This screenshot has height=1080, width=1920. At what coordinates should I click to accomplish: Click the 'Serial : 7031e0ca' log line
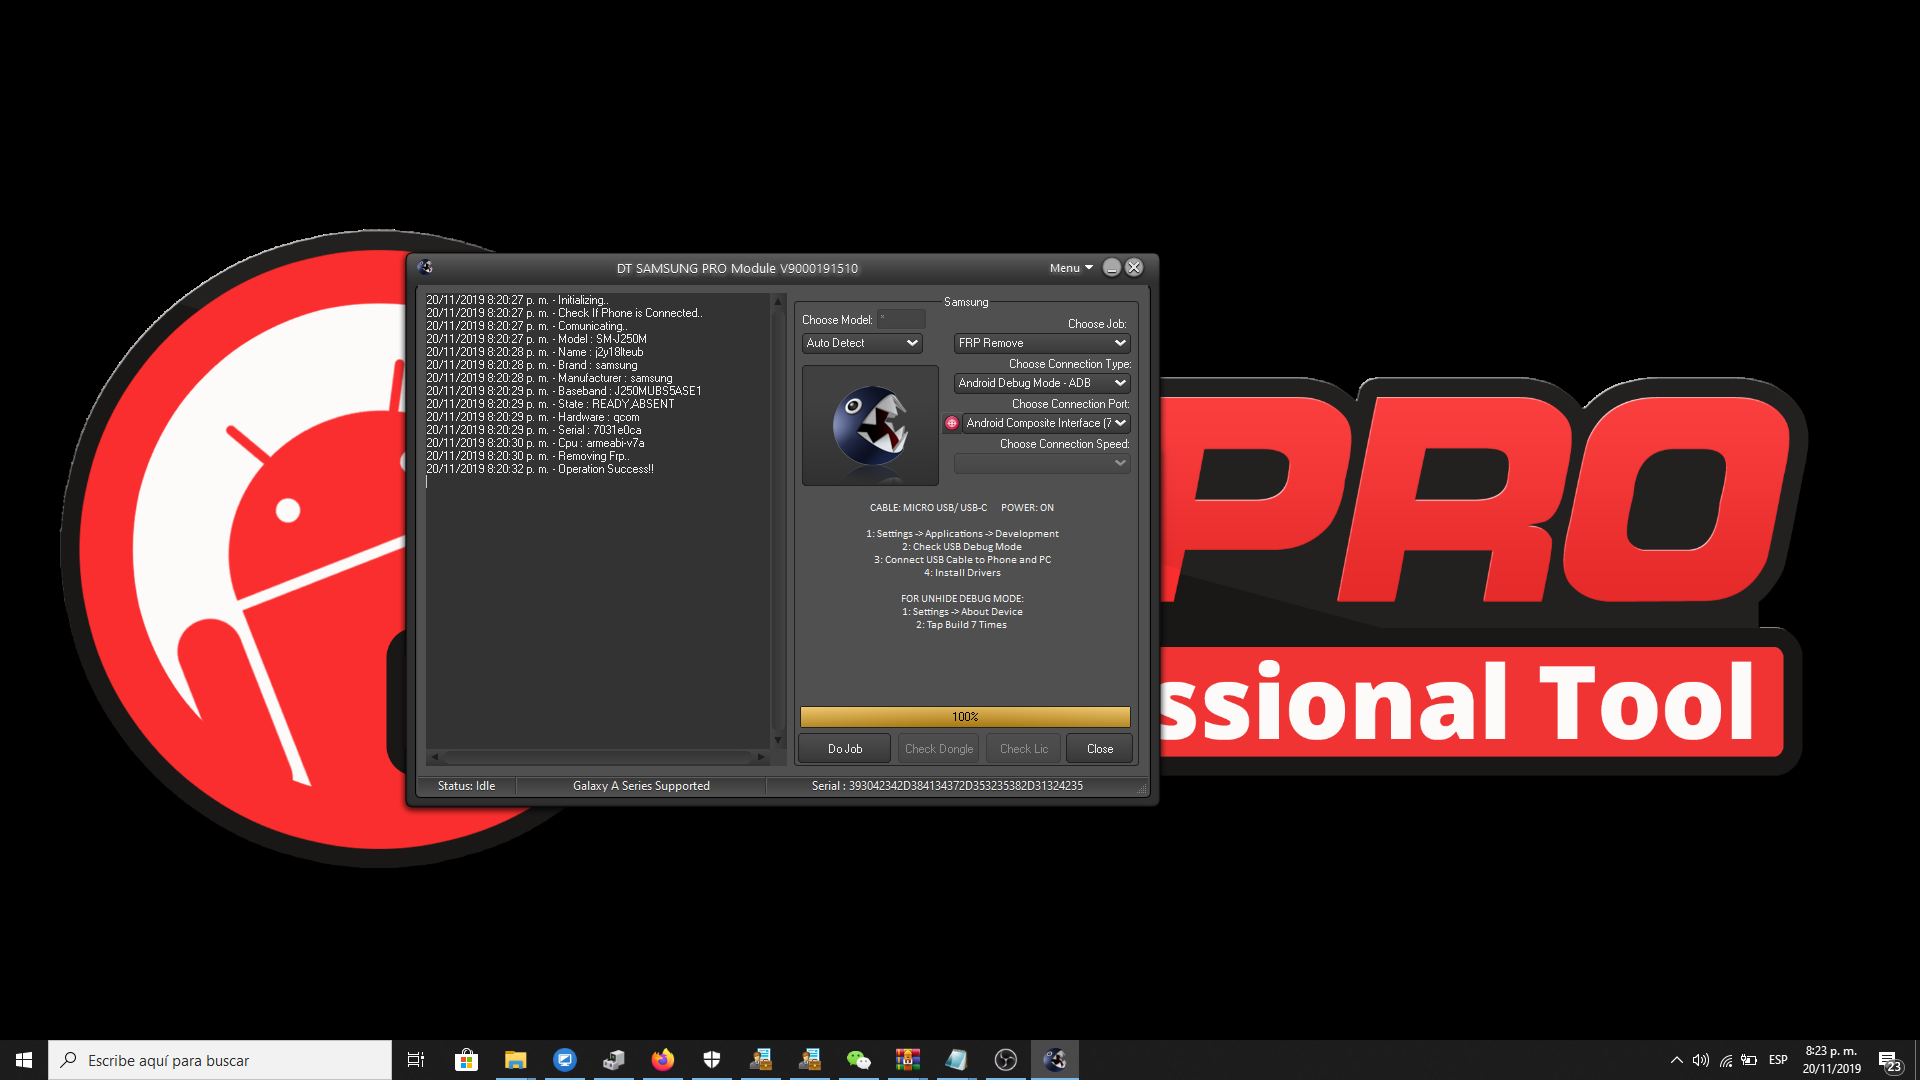tap(534, 430)
